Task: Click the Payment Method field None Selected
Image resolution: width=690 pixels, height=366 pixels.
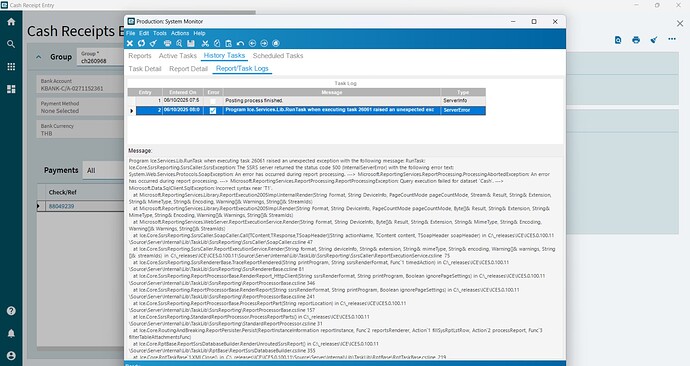Action: pos(80,107)
